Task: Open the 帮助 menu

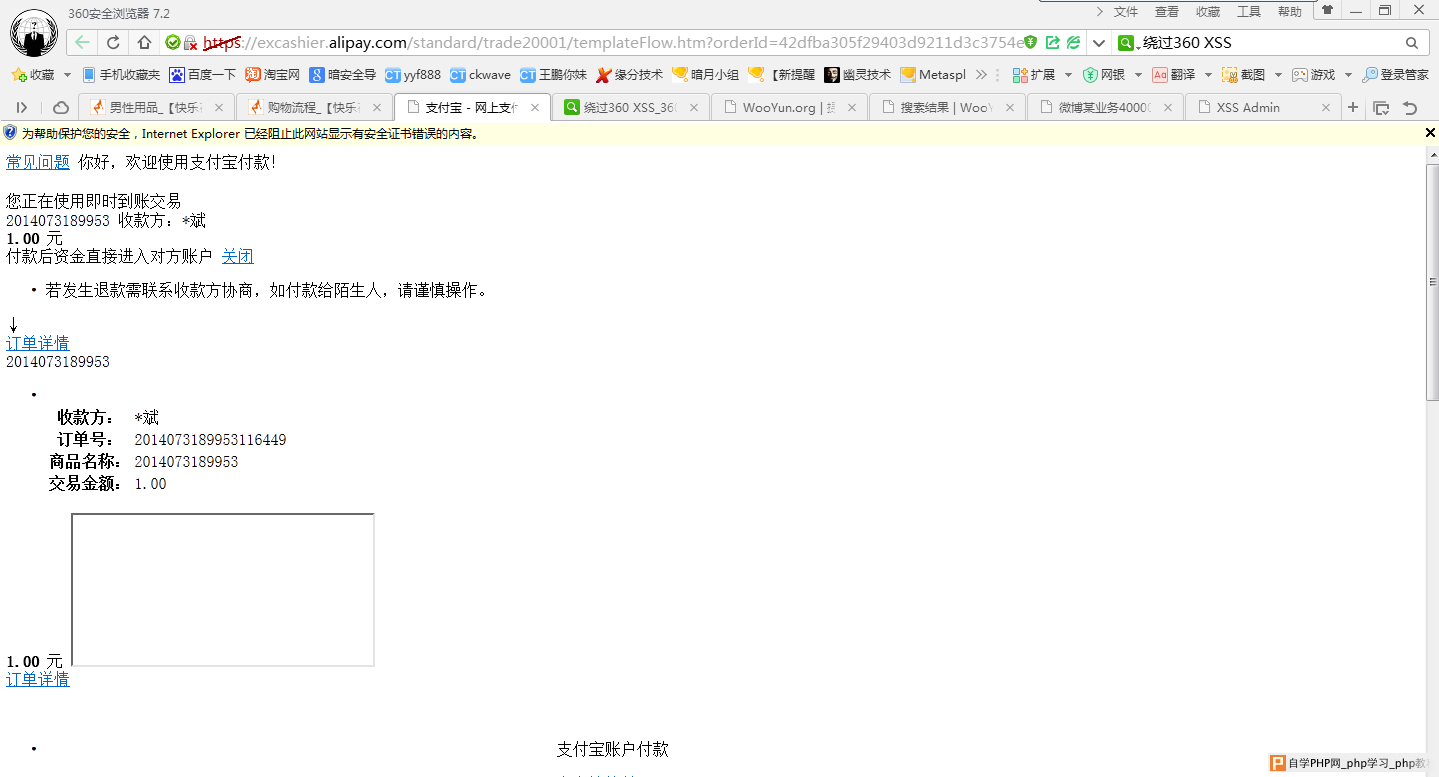Action: tap(1290, 12)
